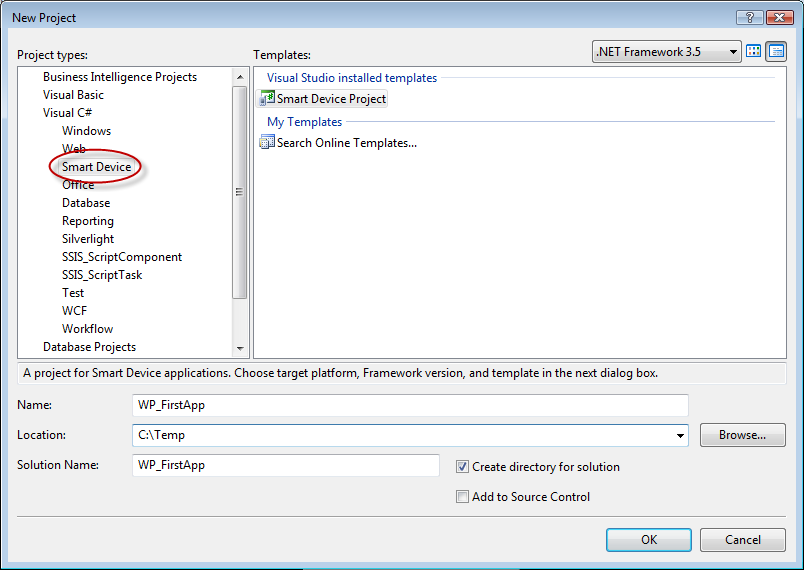Select Business Intelligence Projects type
Viewport: 804px width, 570px height.
click(x=120, y=77)
